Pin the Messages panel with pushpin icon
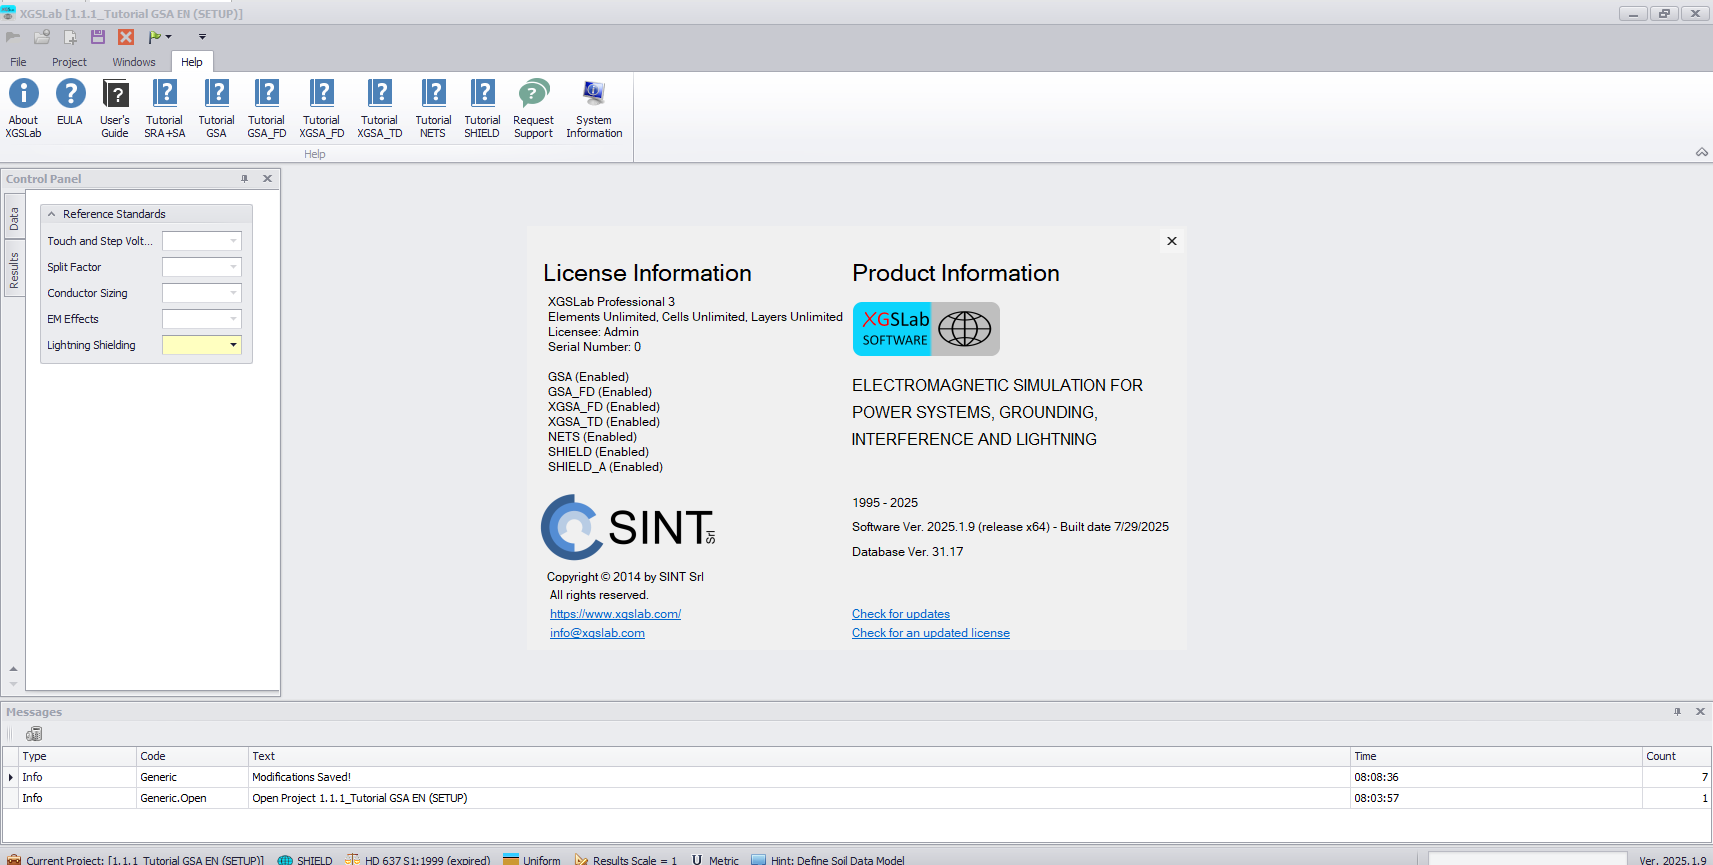 click(x=1677, y=712)
